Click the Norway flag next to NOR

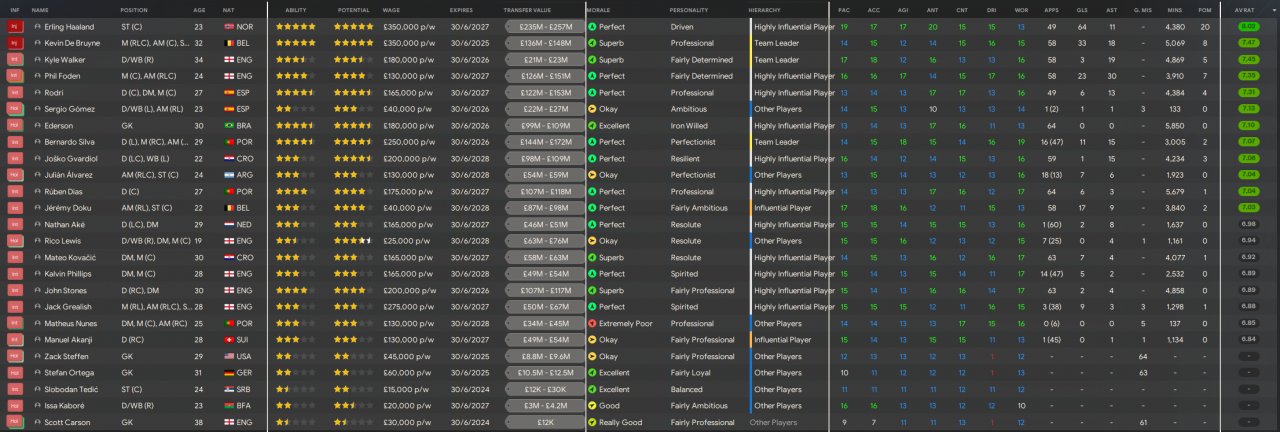[x=227, y=27]
